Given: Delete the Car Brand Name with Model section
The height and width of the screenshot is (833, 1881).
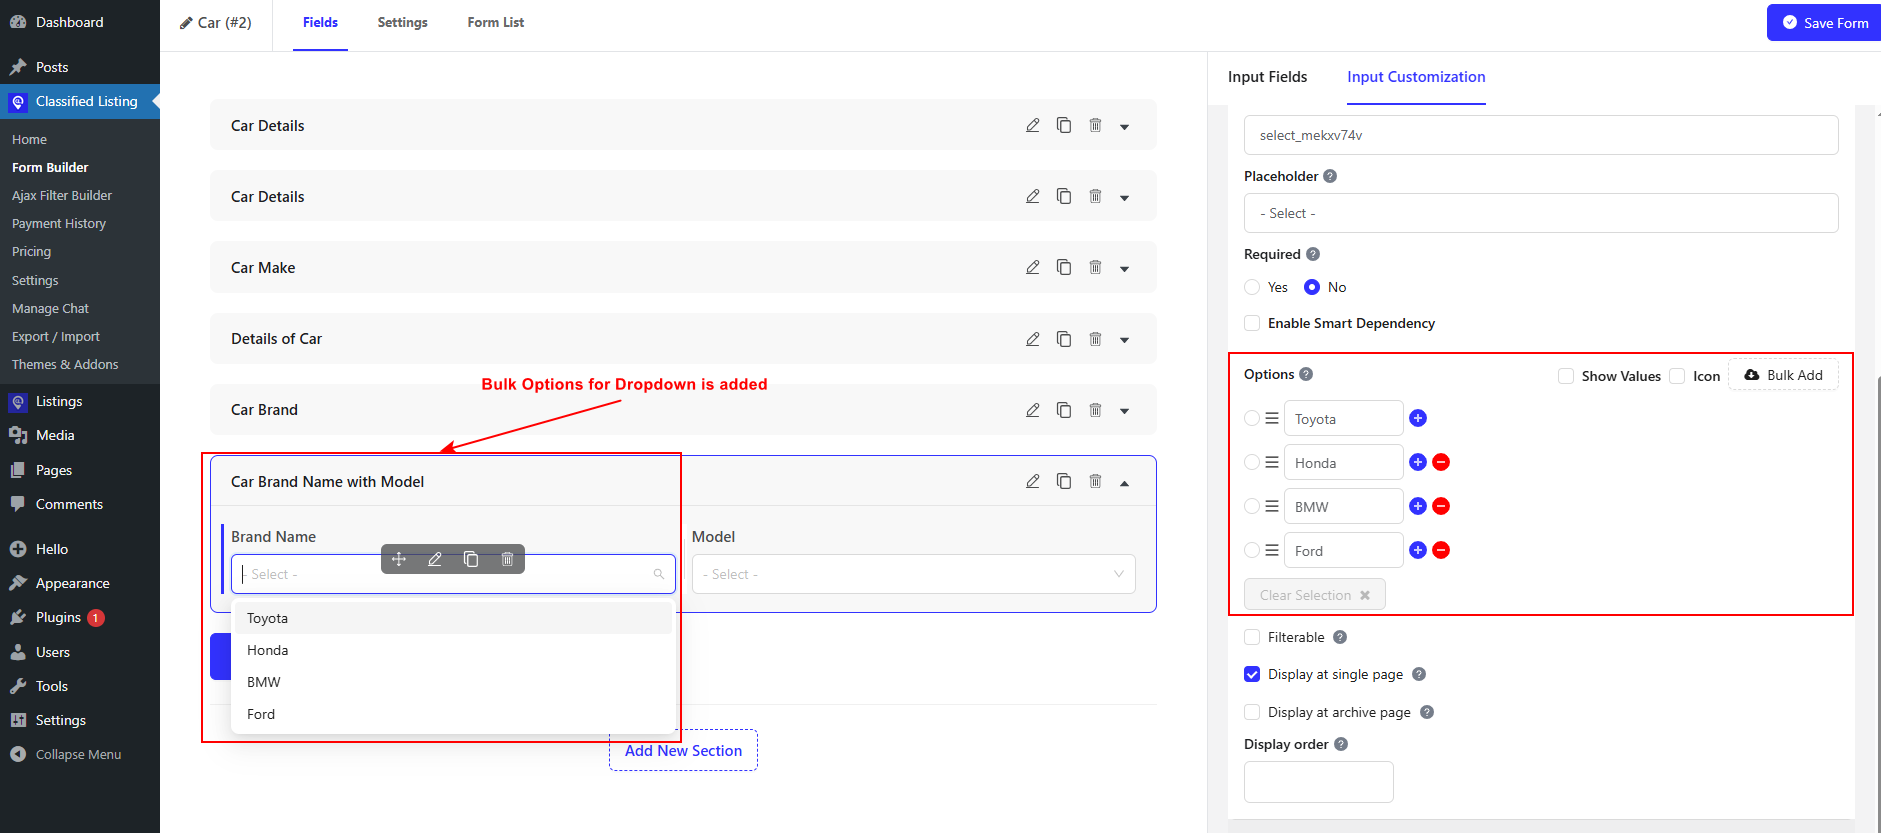Looking at the screenshot, I should point(1095,481).
